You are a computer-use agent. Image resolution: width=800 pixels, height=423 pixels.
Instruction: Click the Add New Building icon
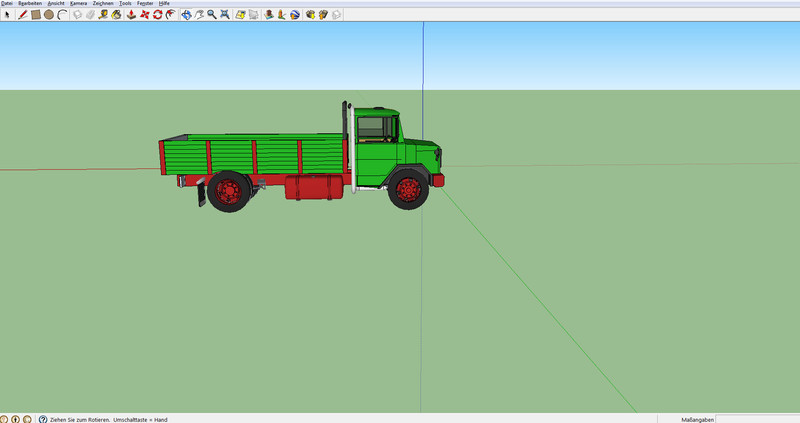[x=269, y=15]
